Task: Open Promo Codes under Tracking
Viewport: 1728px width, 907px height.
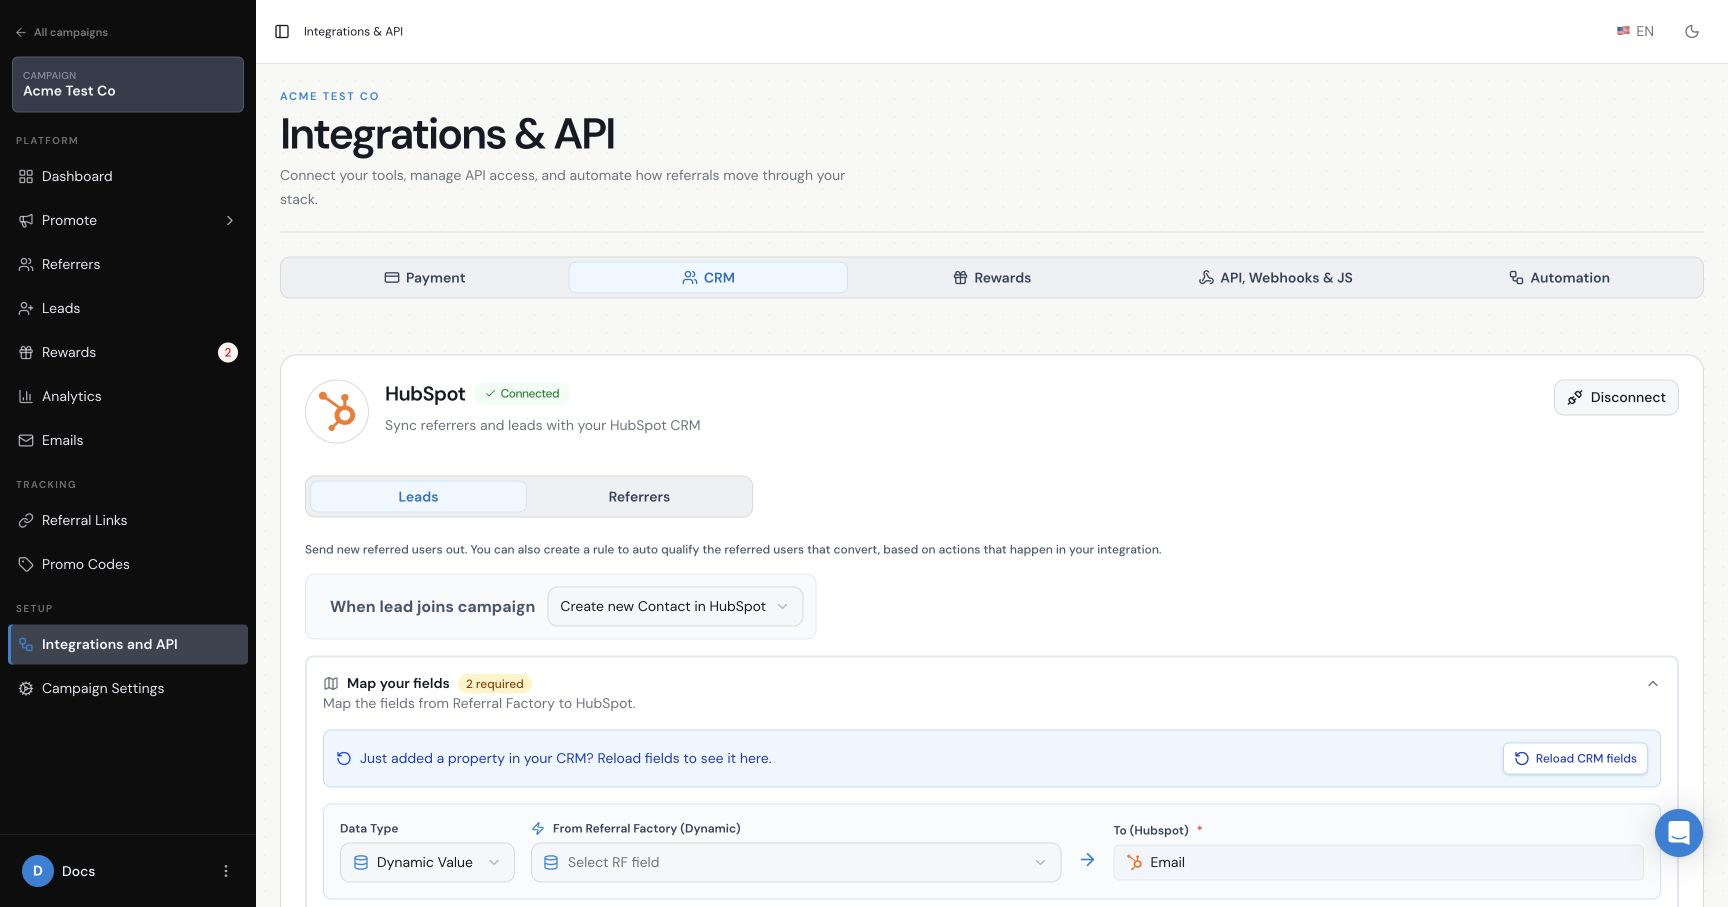Action: click(128, 564)
